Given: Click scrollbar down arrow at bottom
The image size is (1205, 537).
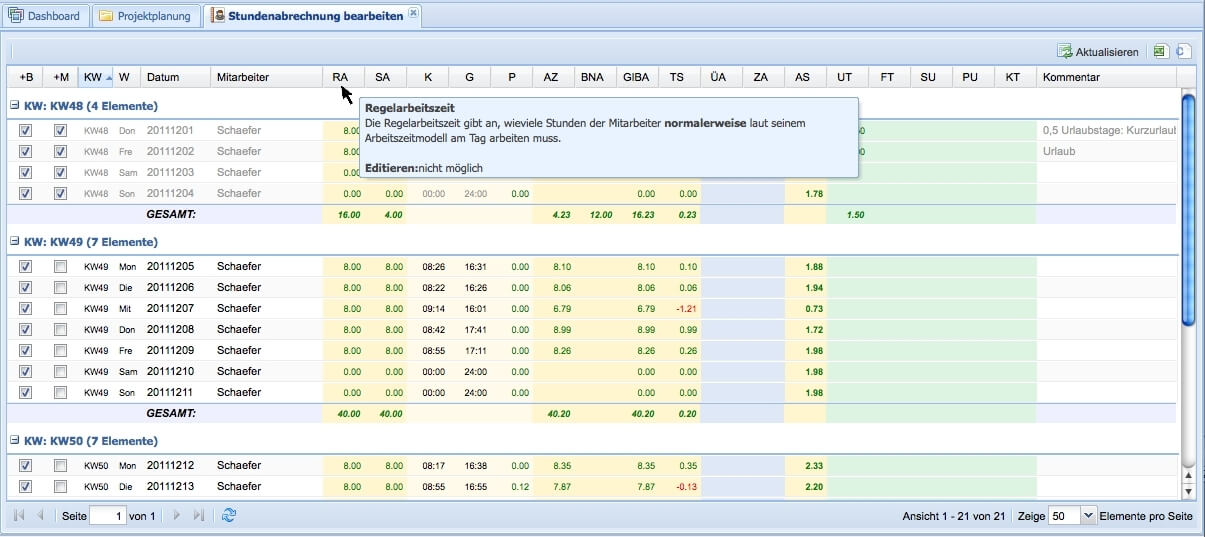Looking at the screenshot, I should pos(1188,491).
